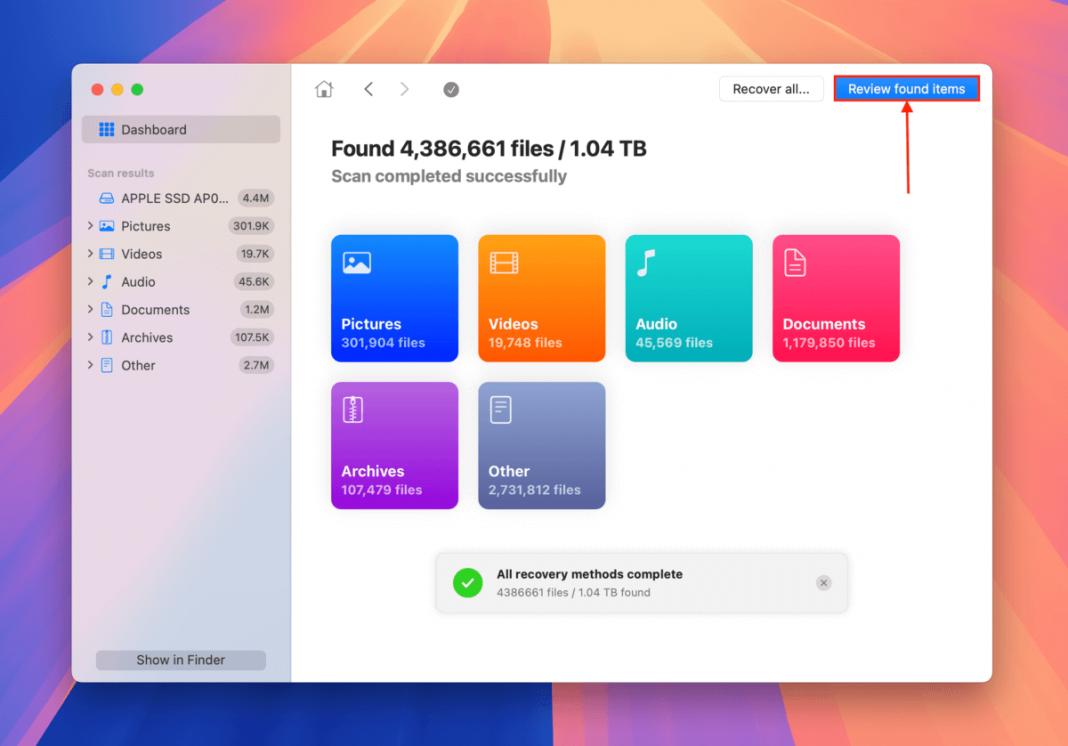
Task: Select the checkmark session icon in toolbar
Action: 451,88
